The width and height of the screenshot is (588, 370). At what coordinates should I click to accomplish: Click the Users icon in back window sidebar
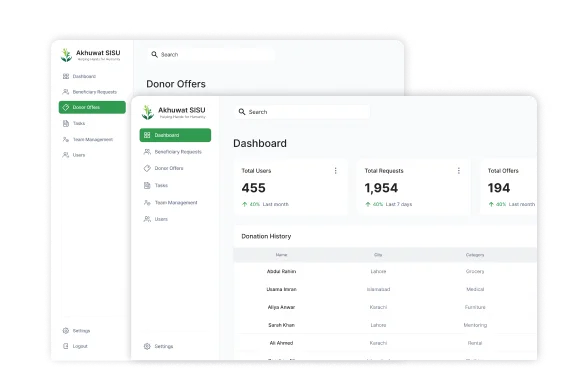[66, 154]
